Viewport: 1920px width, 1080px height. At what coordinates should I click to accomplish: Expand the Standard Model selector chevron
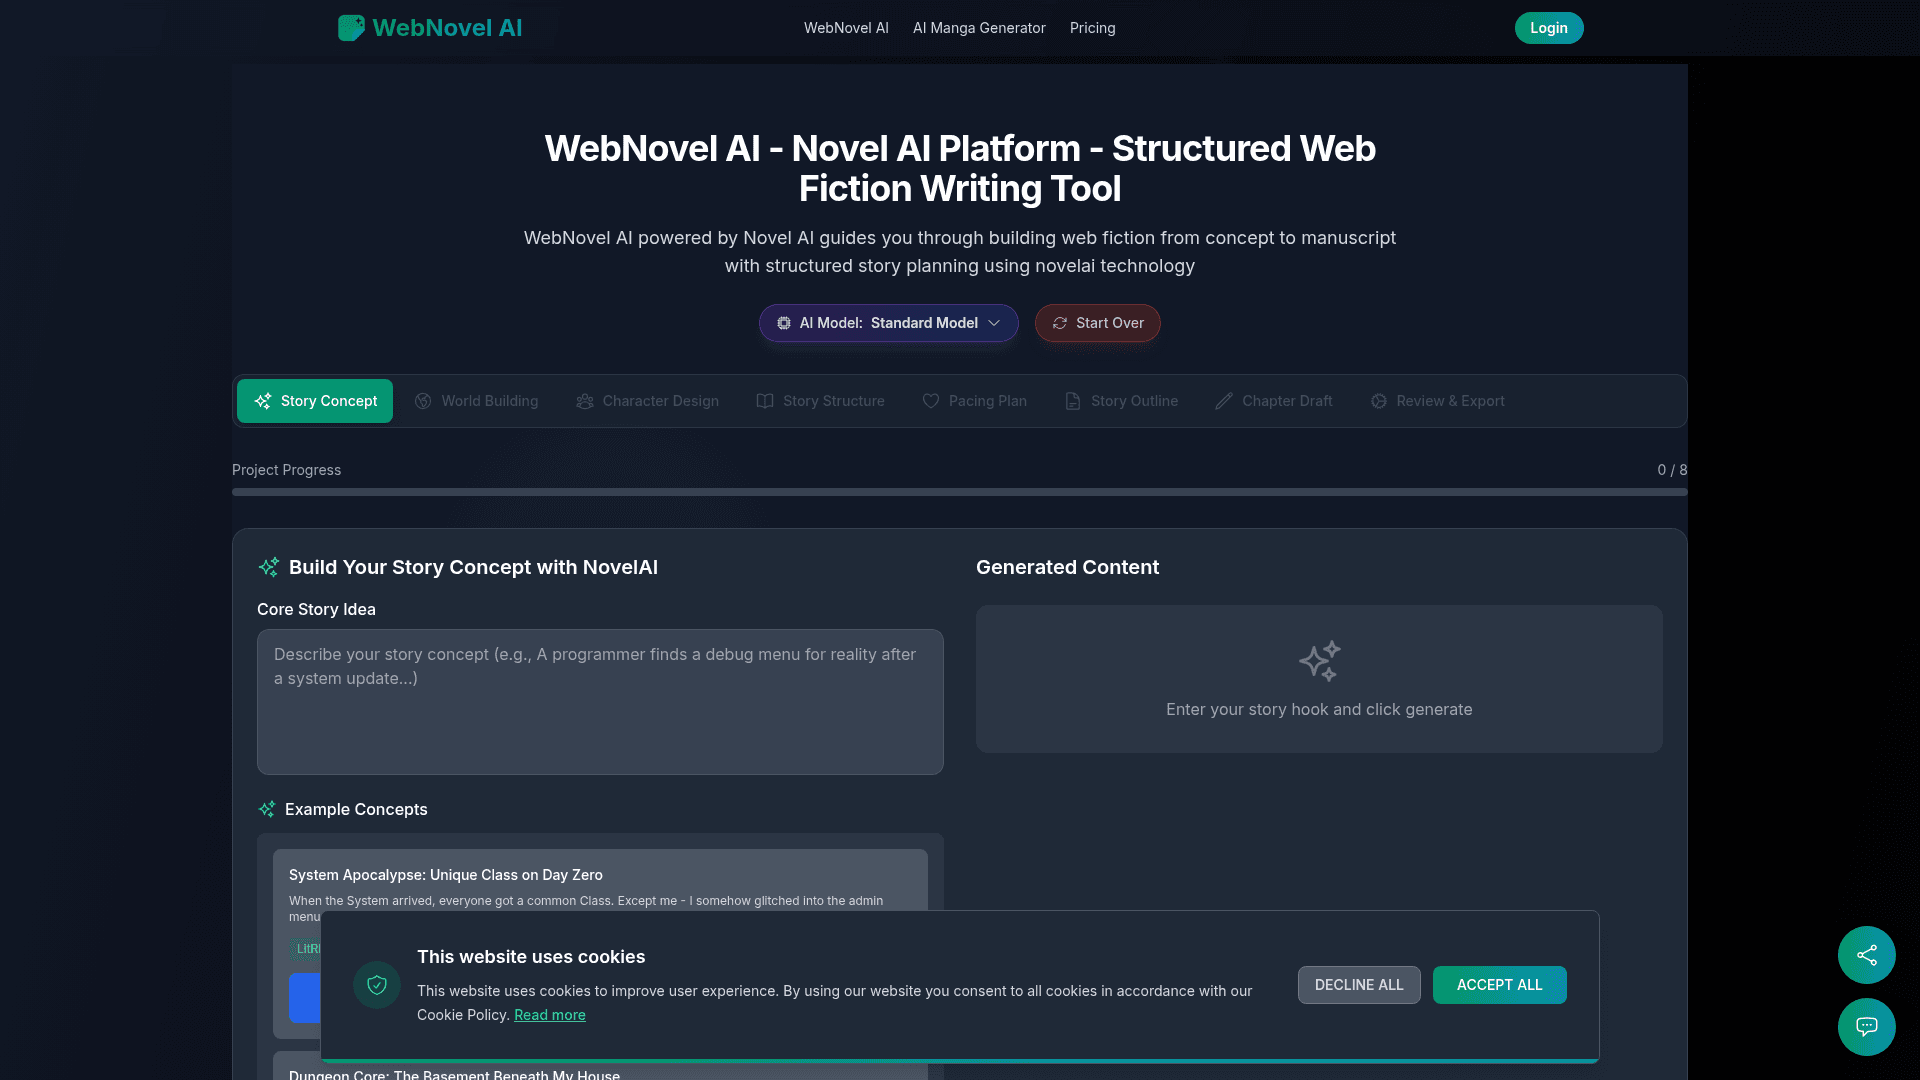(995, 323)
